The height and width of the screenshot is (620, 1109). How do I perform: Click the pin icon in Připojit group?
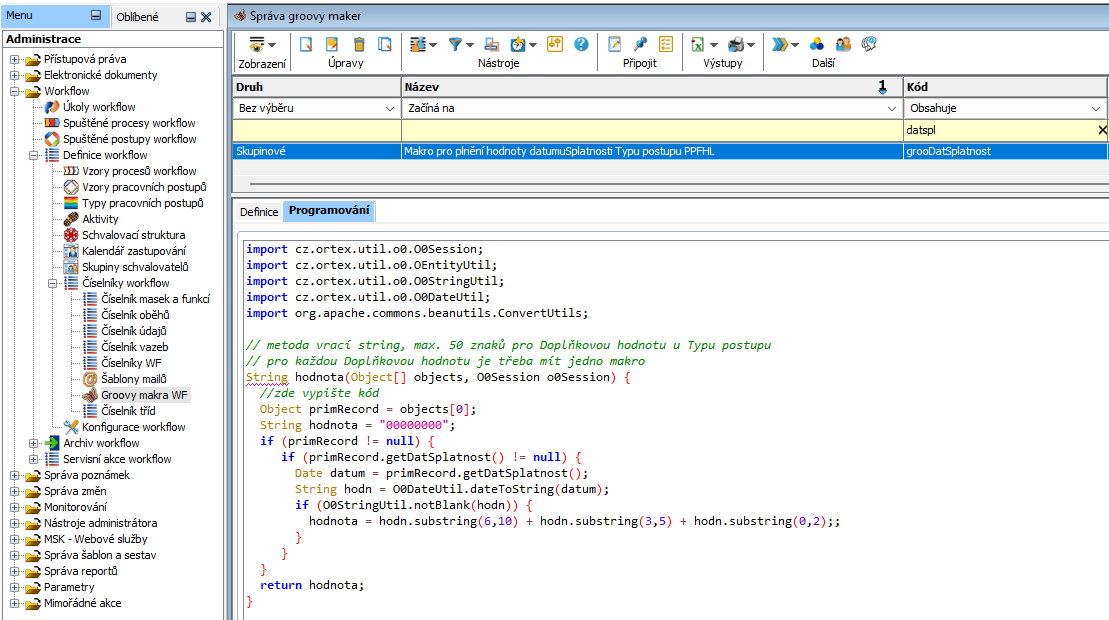point(641,44)
